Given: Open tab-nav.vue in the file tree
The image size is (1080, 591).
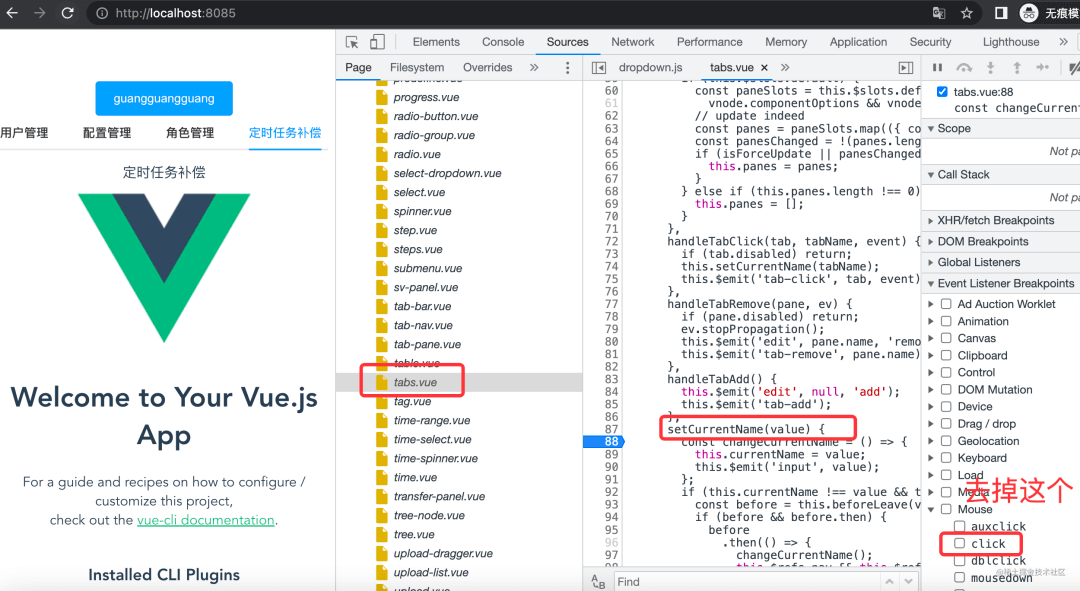Looking at the screenshot, I should pos(423,326).
